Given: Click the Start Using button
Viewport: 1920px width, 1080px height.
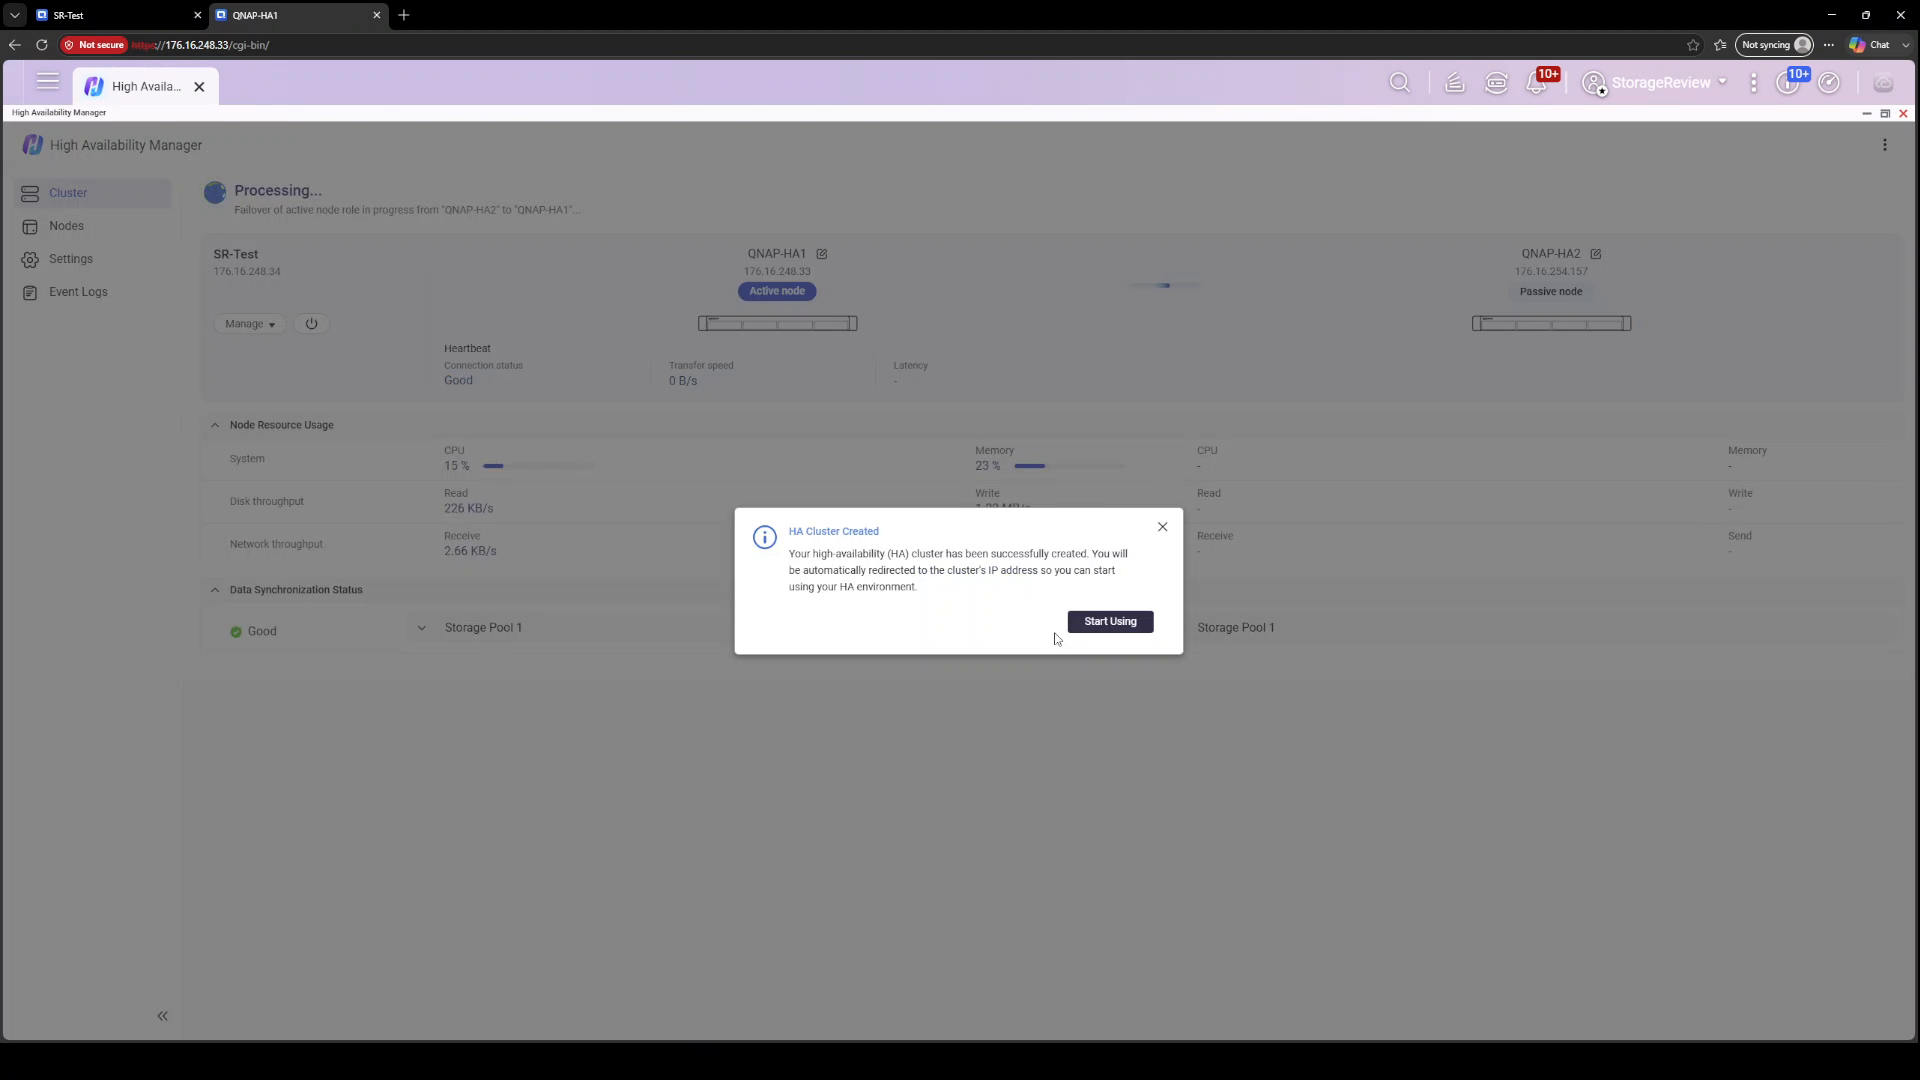Looking at the screenshot, I should (x=1110, y=621).
